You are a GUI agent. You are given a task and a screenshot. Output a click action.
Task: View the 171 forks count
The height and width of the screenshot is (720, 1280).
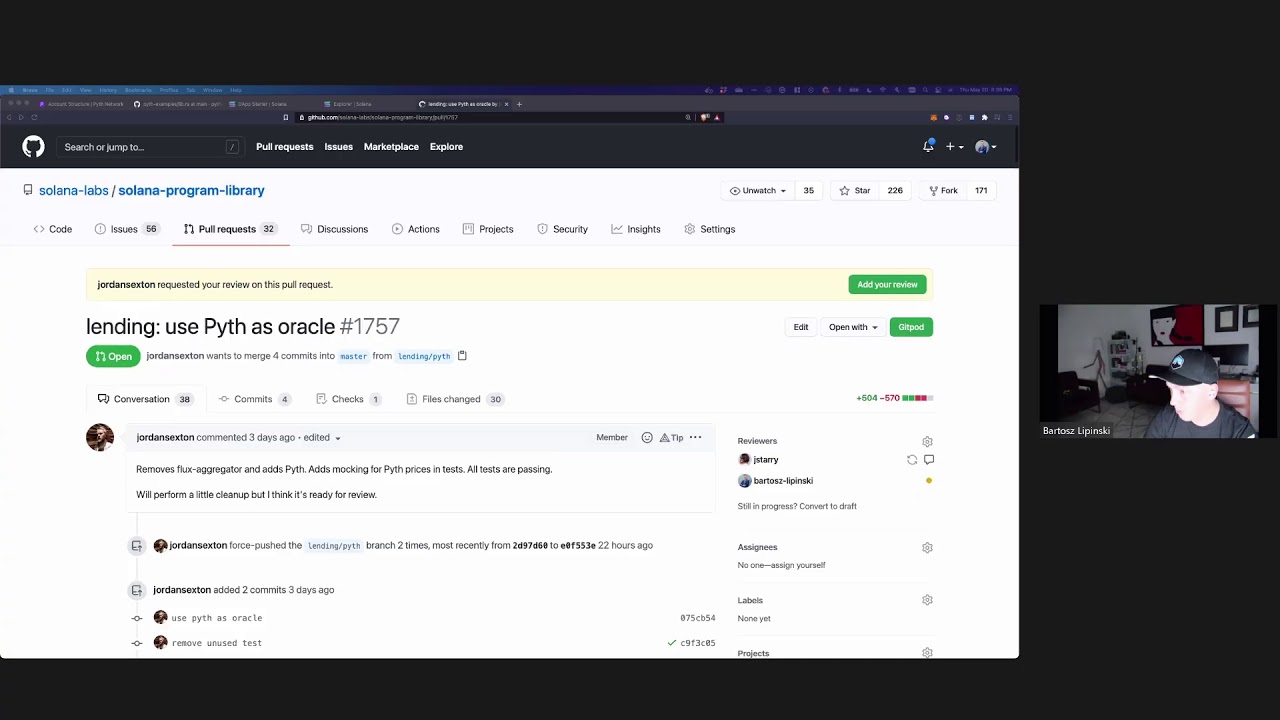click(981, 190)
